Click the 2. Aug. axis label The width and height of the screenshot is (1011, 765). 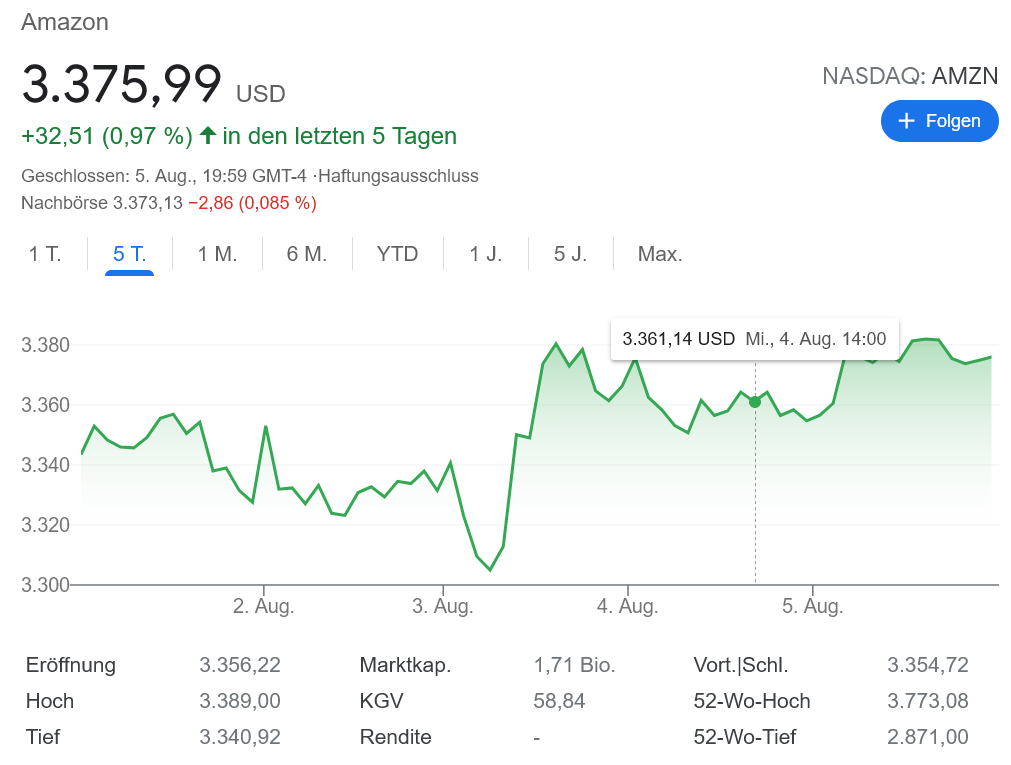263,606
